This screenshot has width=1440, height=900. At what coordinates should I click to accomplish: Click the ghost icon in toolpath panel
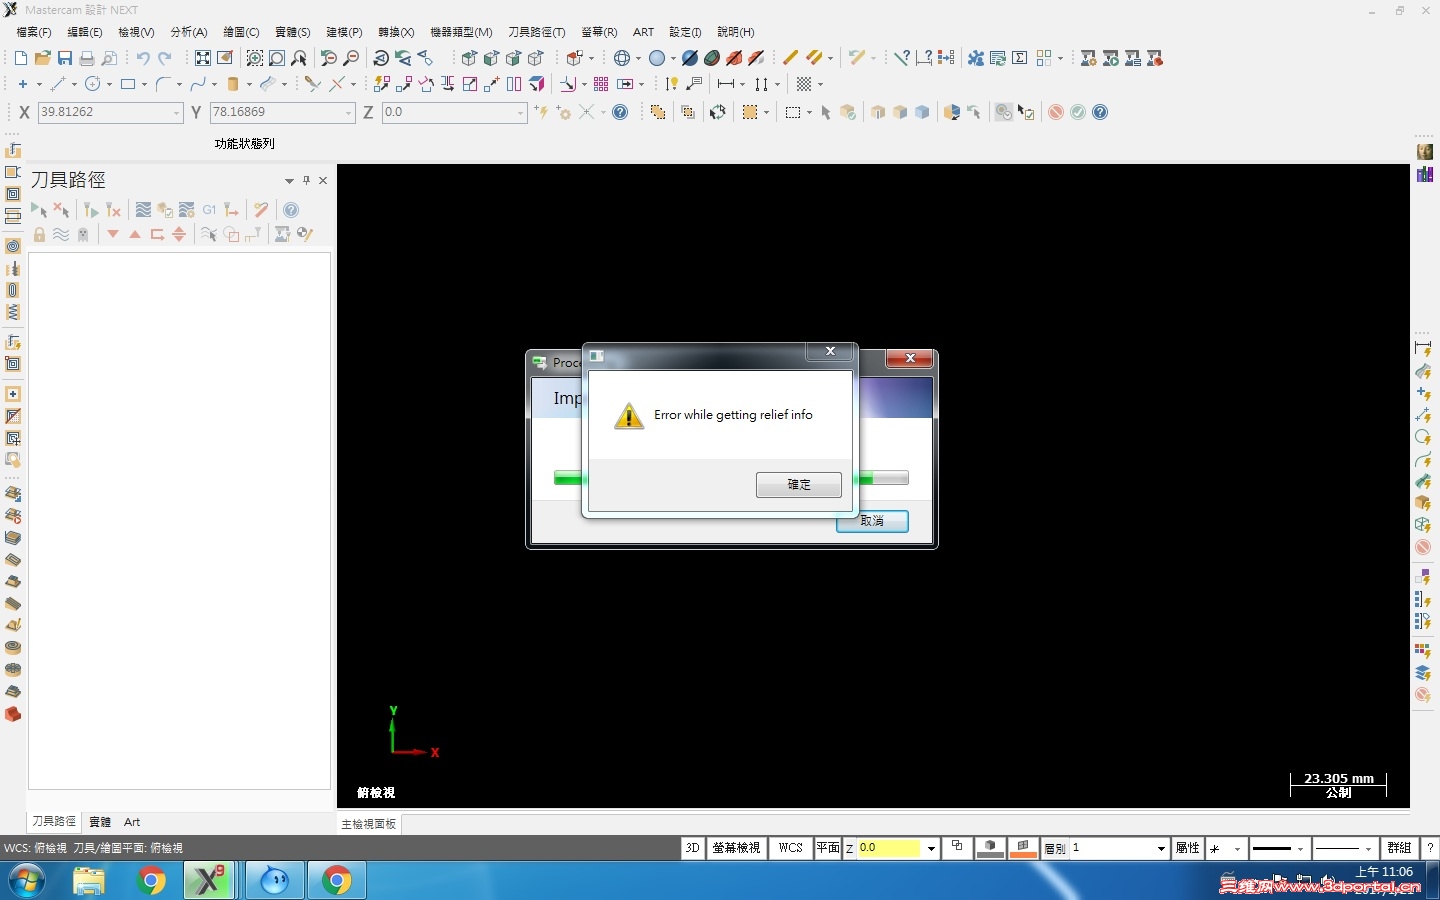[x=83, y=235]
